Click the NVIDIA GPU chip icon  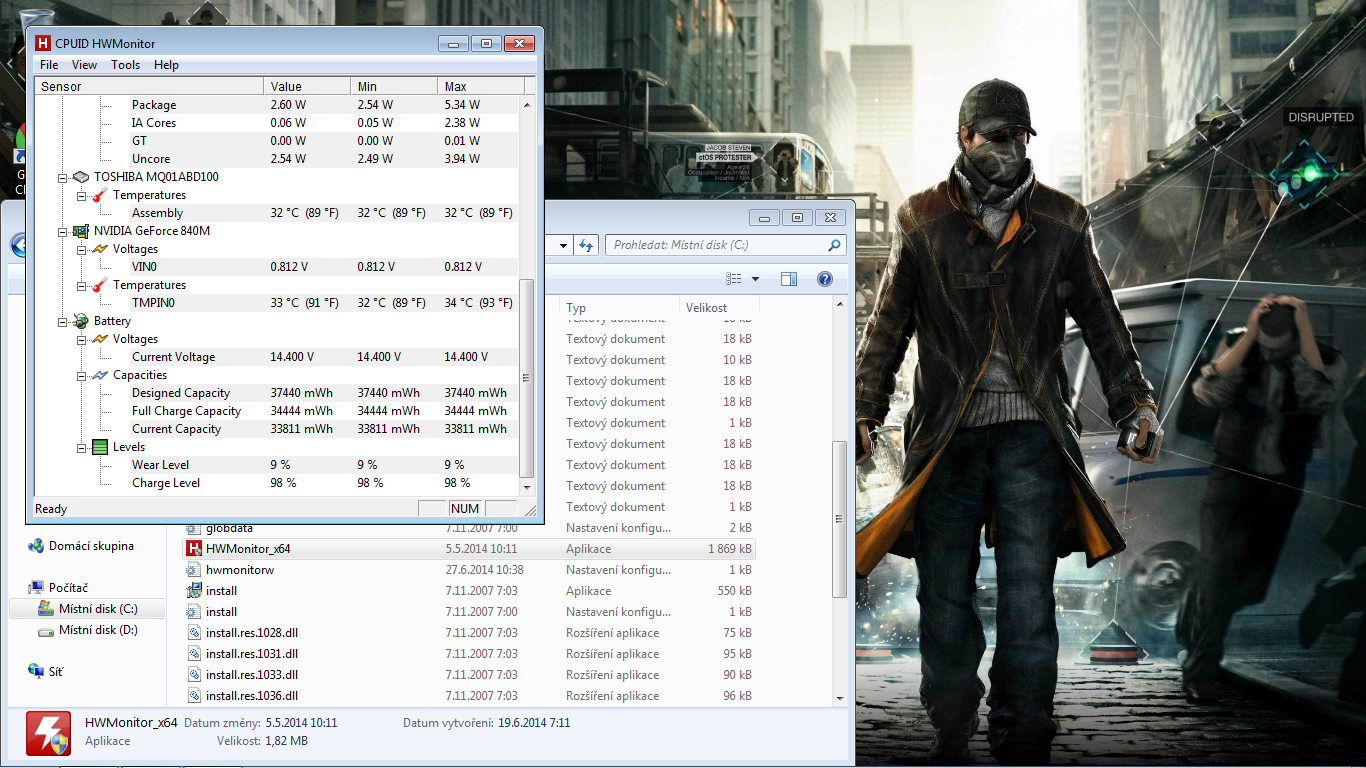point(80,231)
